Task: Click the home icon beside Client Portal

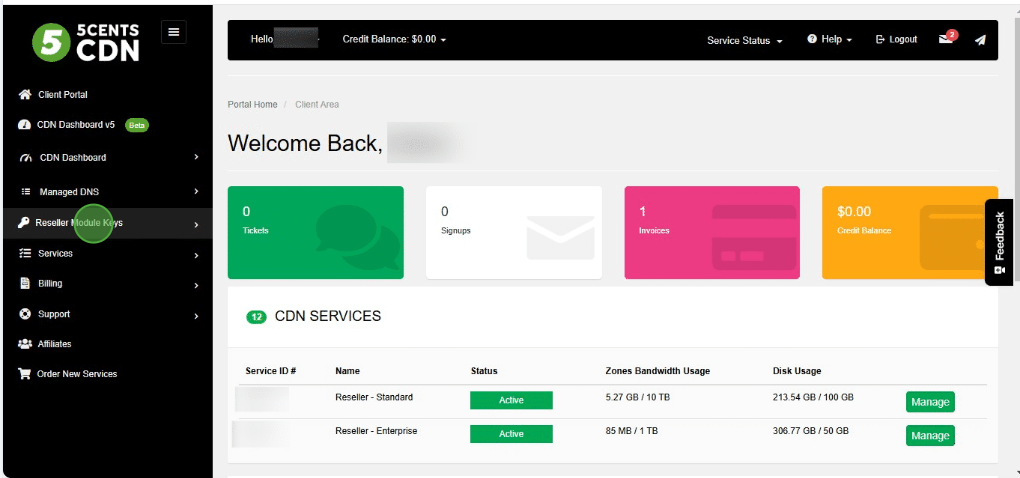Action: (25, 94)
